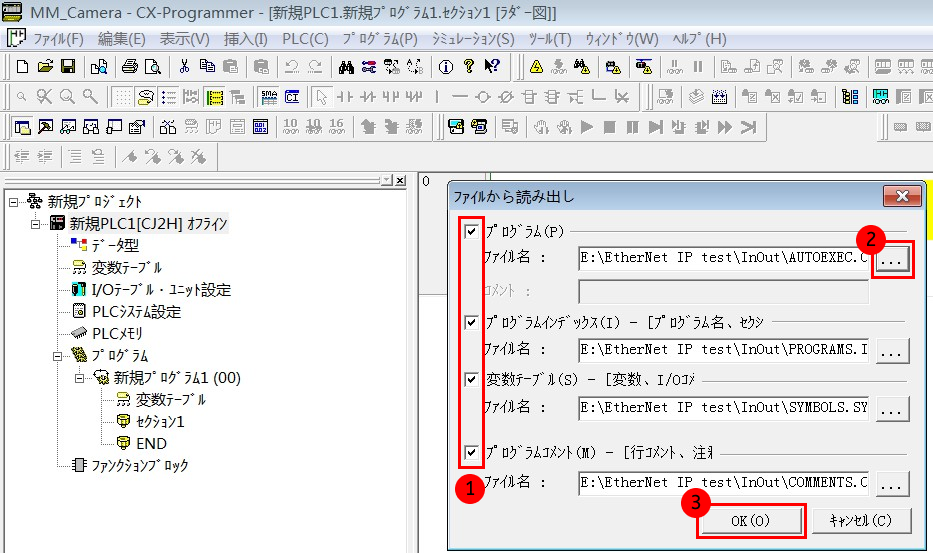Click the context help arrow-question icon

[492, 67]
